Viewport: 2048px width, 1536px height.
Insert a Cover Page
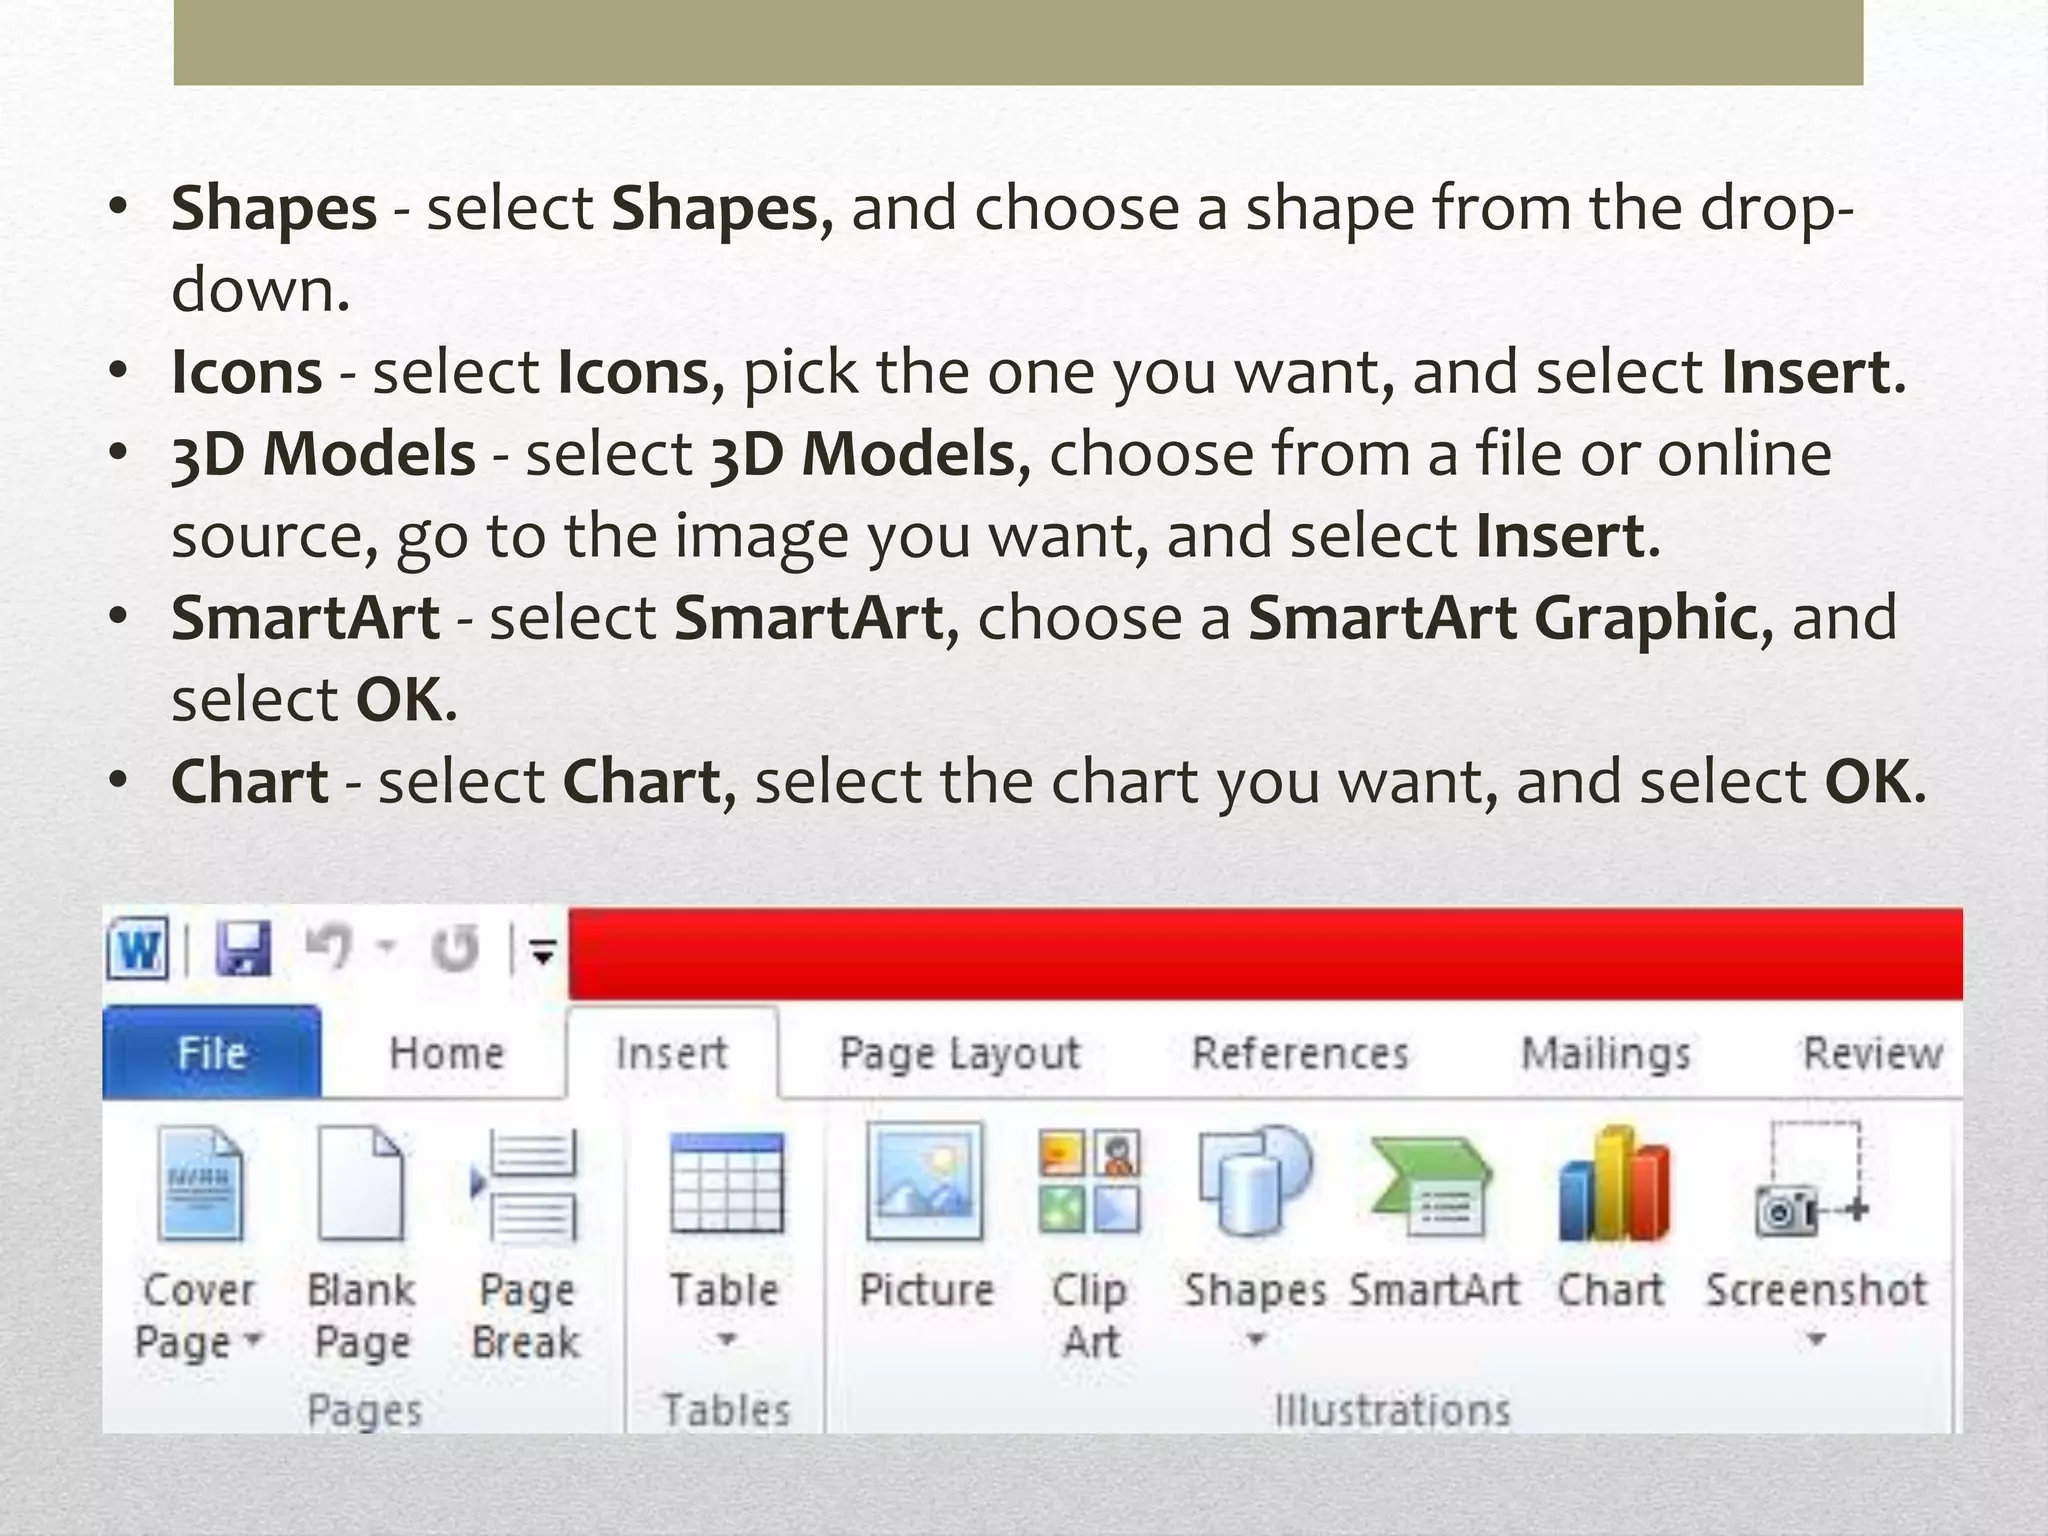click(x=199, y=1183)
